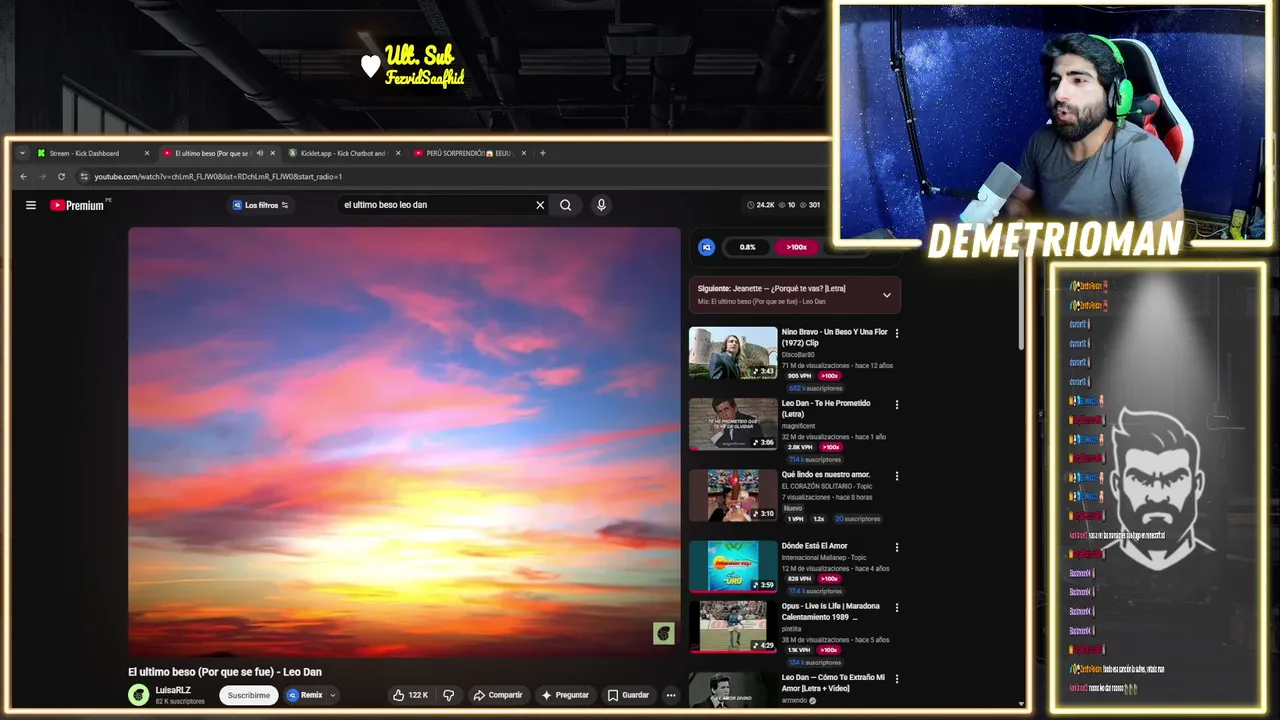Open options for Dónde Está El Amor
This screenshot has width=1280, height=720.
point(896,547)
